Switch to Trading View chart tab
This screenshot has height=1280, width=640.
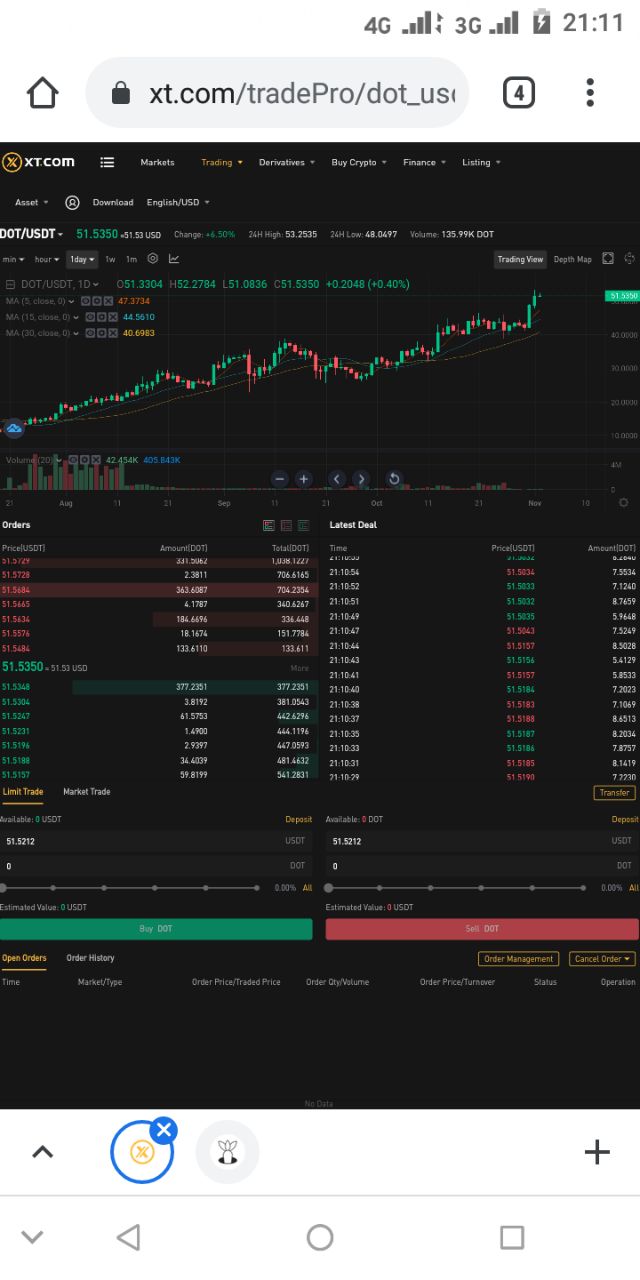[520, 259]
